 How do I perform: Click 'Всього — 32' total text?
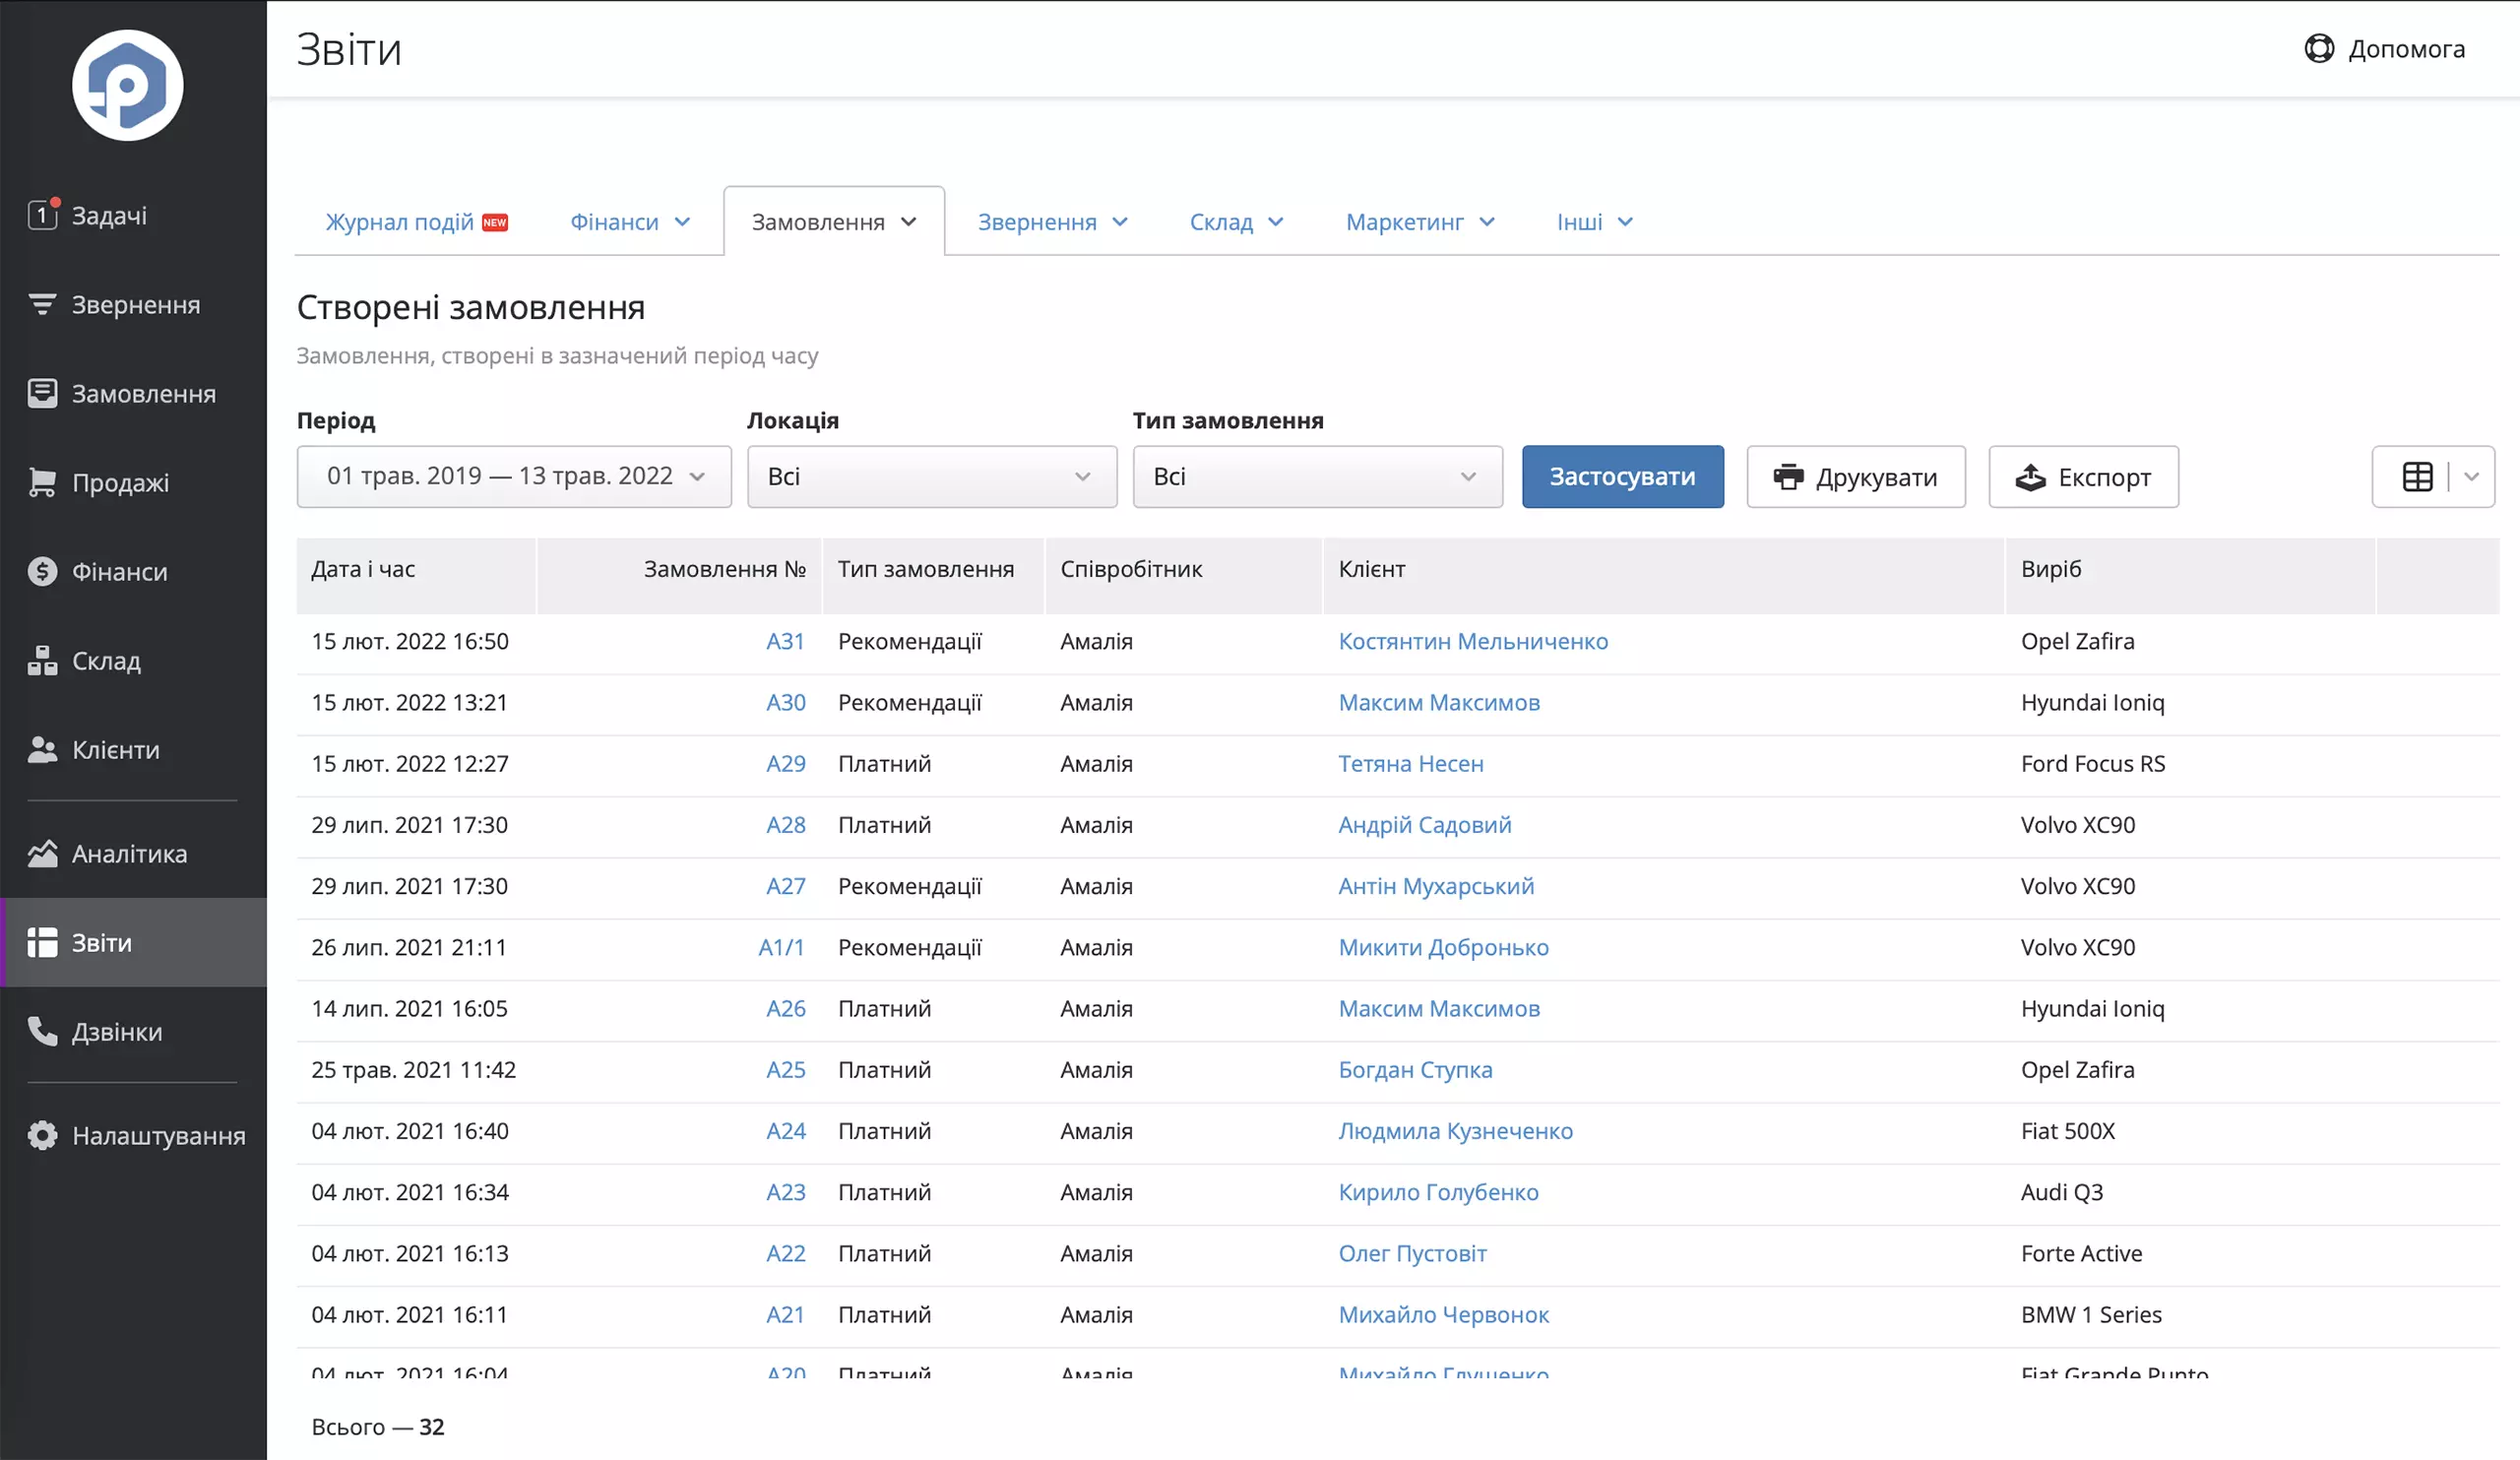(377, 1426)
